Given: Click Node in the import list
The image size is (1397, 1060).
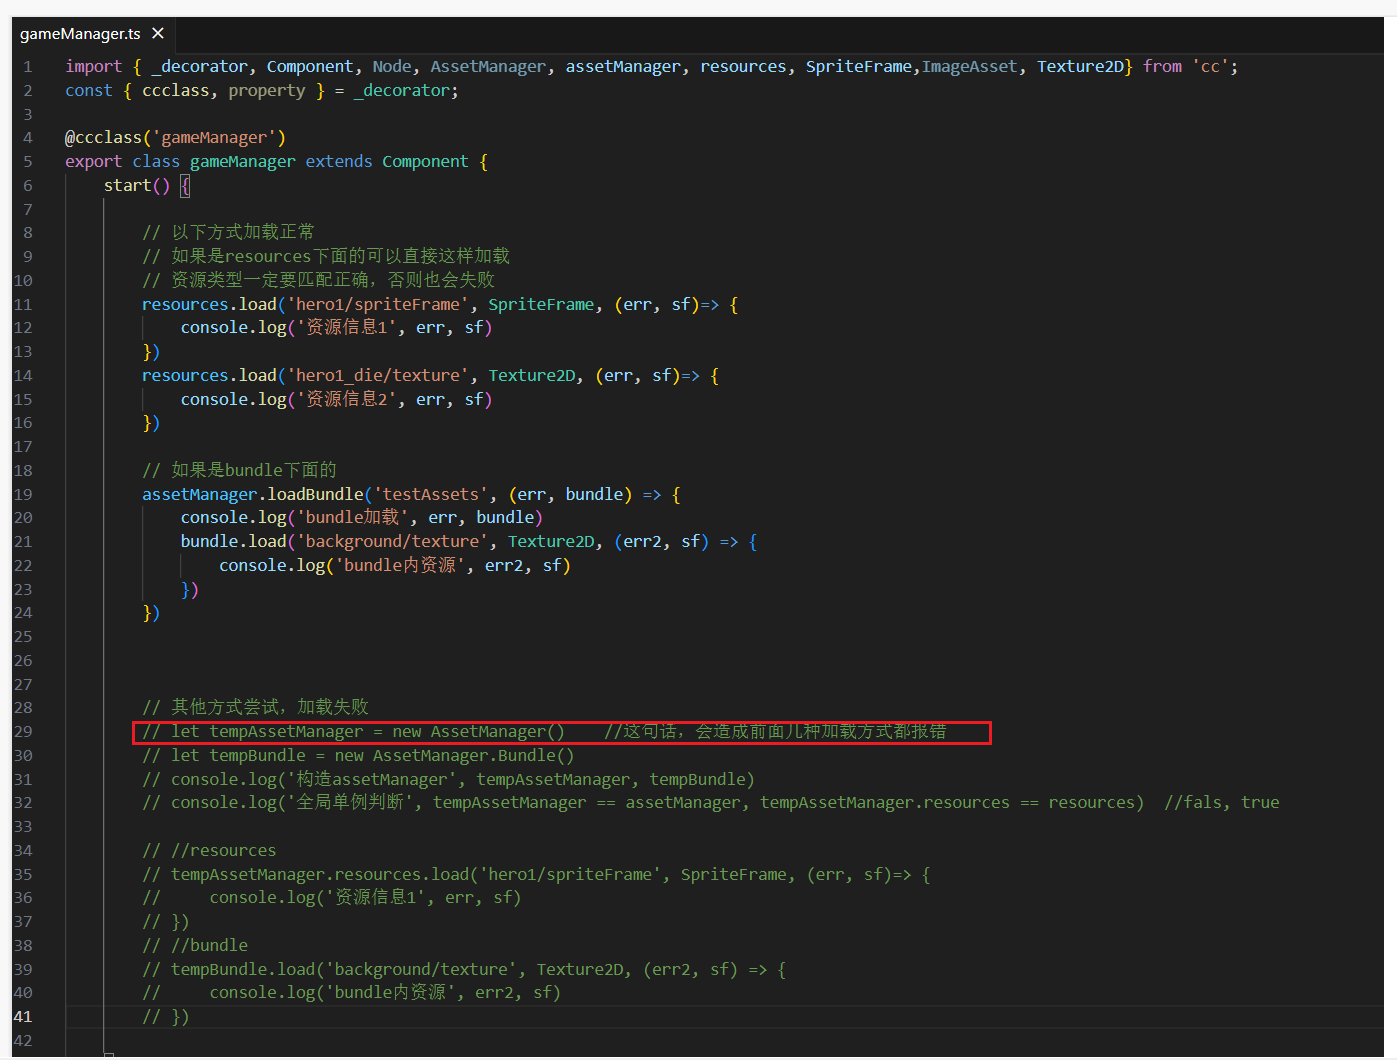Looking at the screenshot, I should coord(392,66).
